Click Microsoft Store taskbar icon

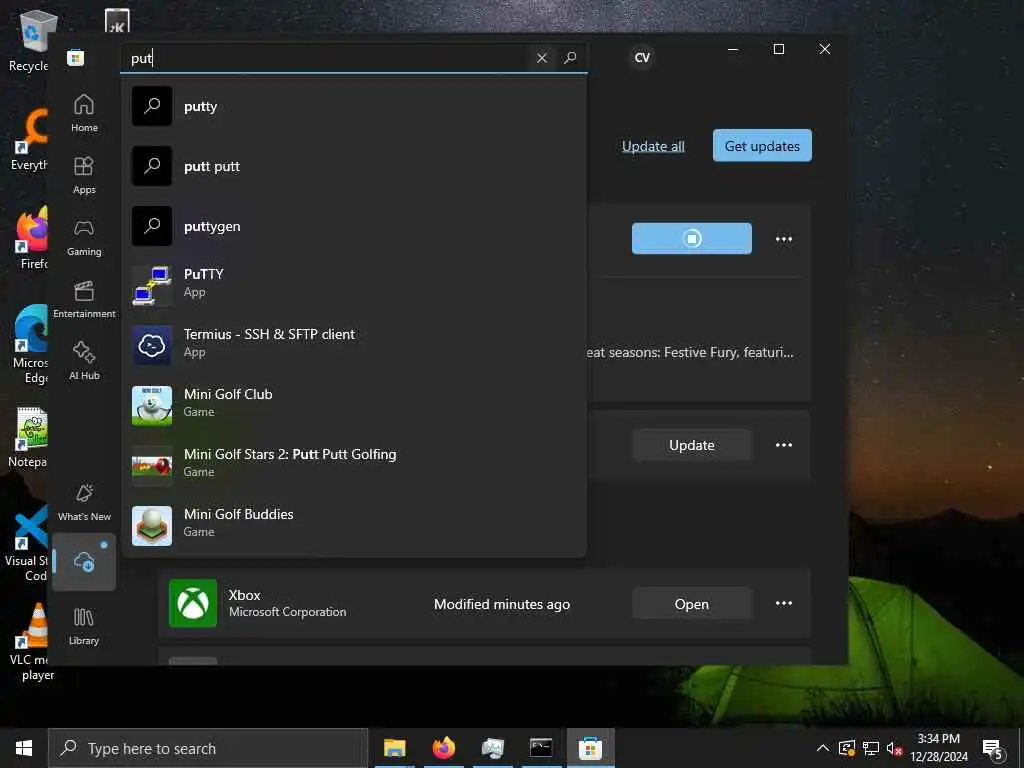pyautogui.click(x=590, y=748)
